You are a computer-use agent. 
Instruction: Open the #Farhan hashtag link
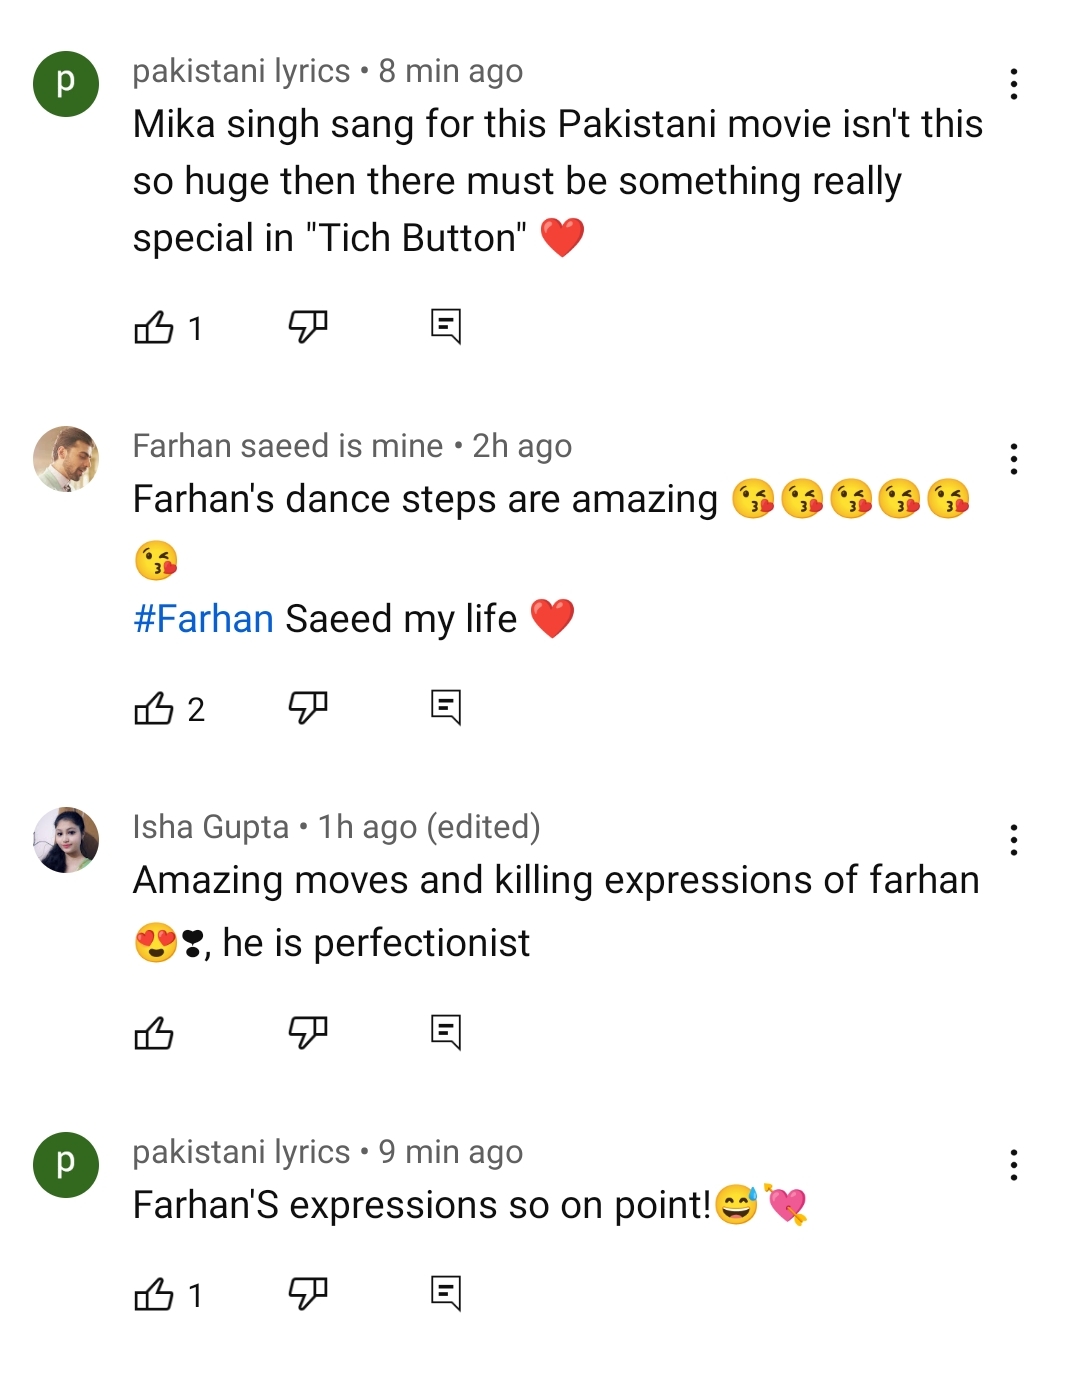pyautogui.click(x=200, y=618)
